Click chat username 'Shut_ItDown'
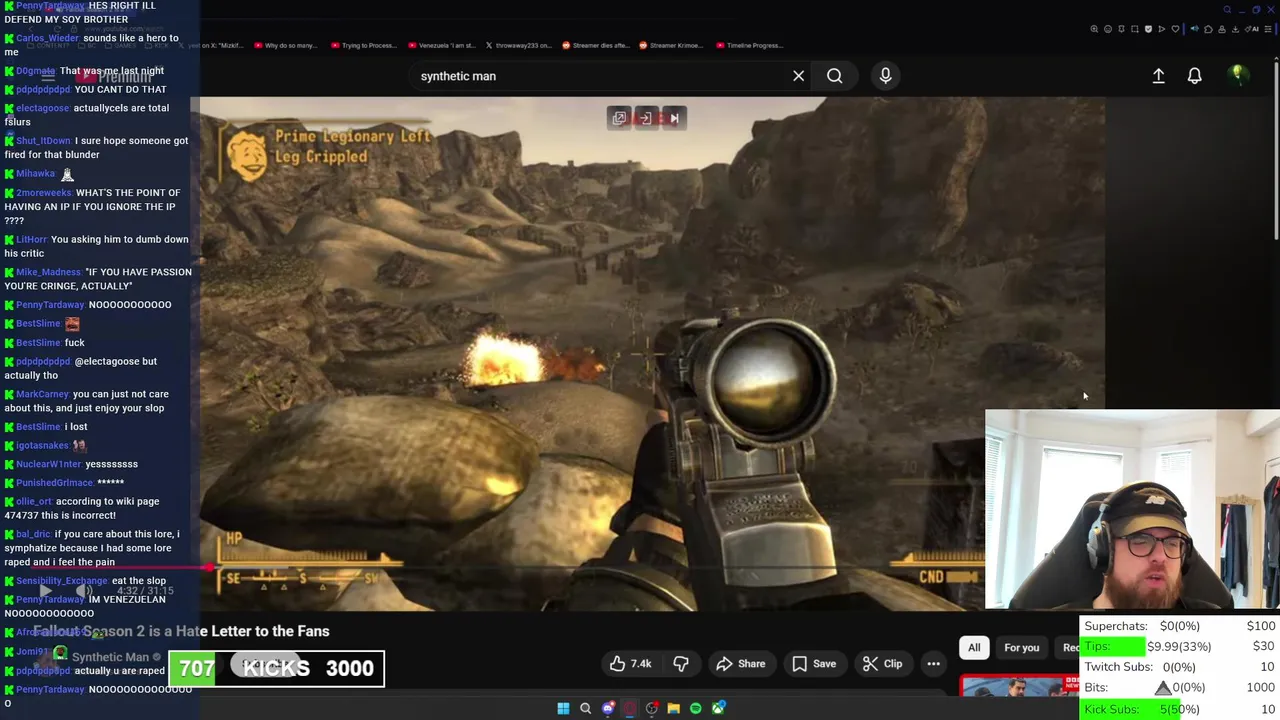 point(43,141)
